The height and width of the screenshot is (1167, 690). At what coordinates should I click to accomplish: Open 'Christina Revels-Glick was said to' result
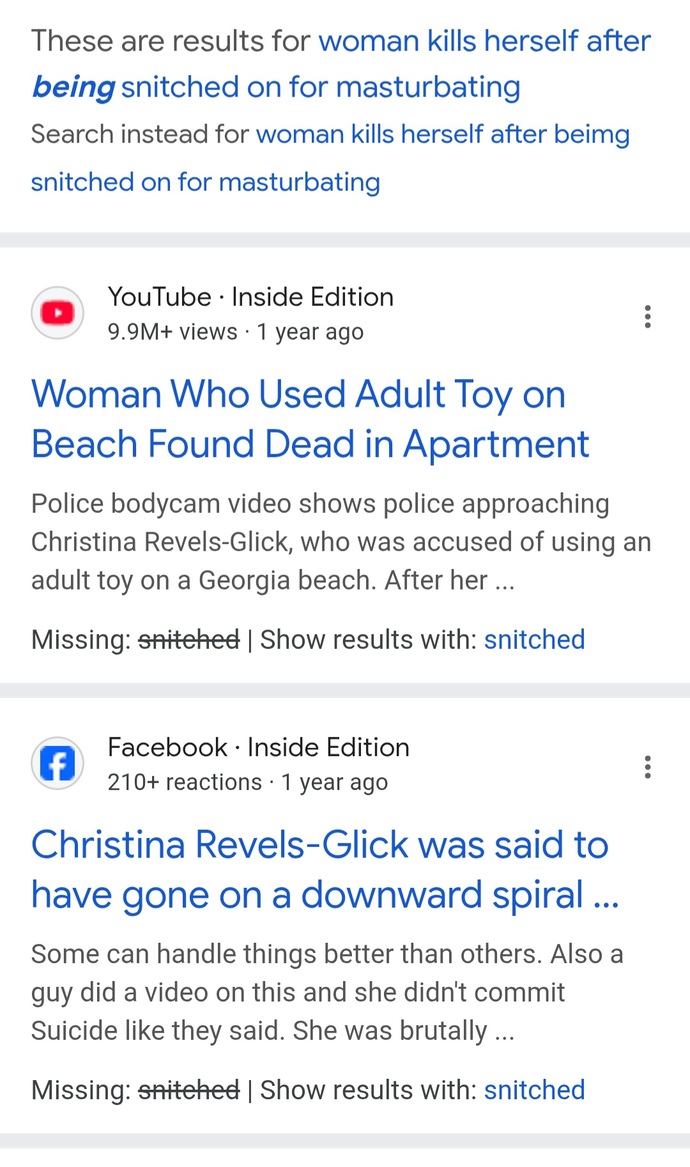point(325,869)
